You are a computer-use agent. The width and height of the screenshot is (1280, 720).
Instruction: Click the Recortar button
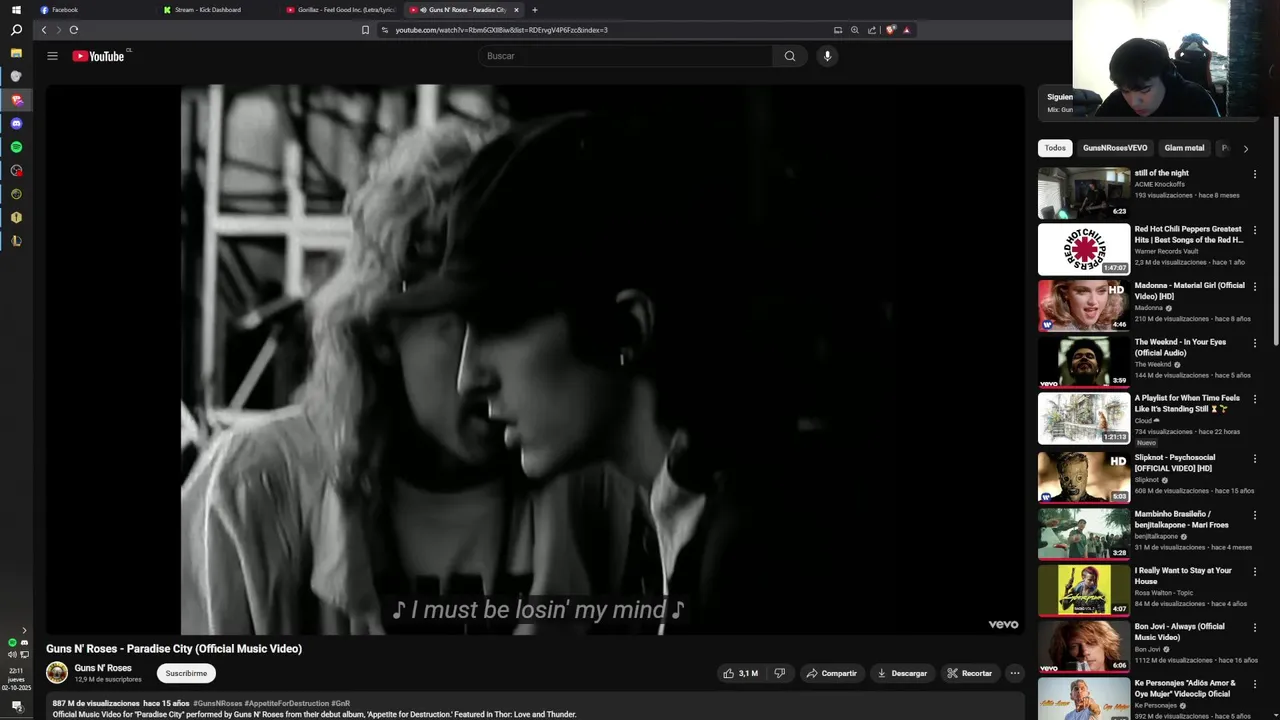[x=969, y=673]
